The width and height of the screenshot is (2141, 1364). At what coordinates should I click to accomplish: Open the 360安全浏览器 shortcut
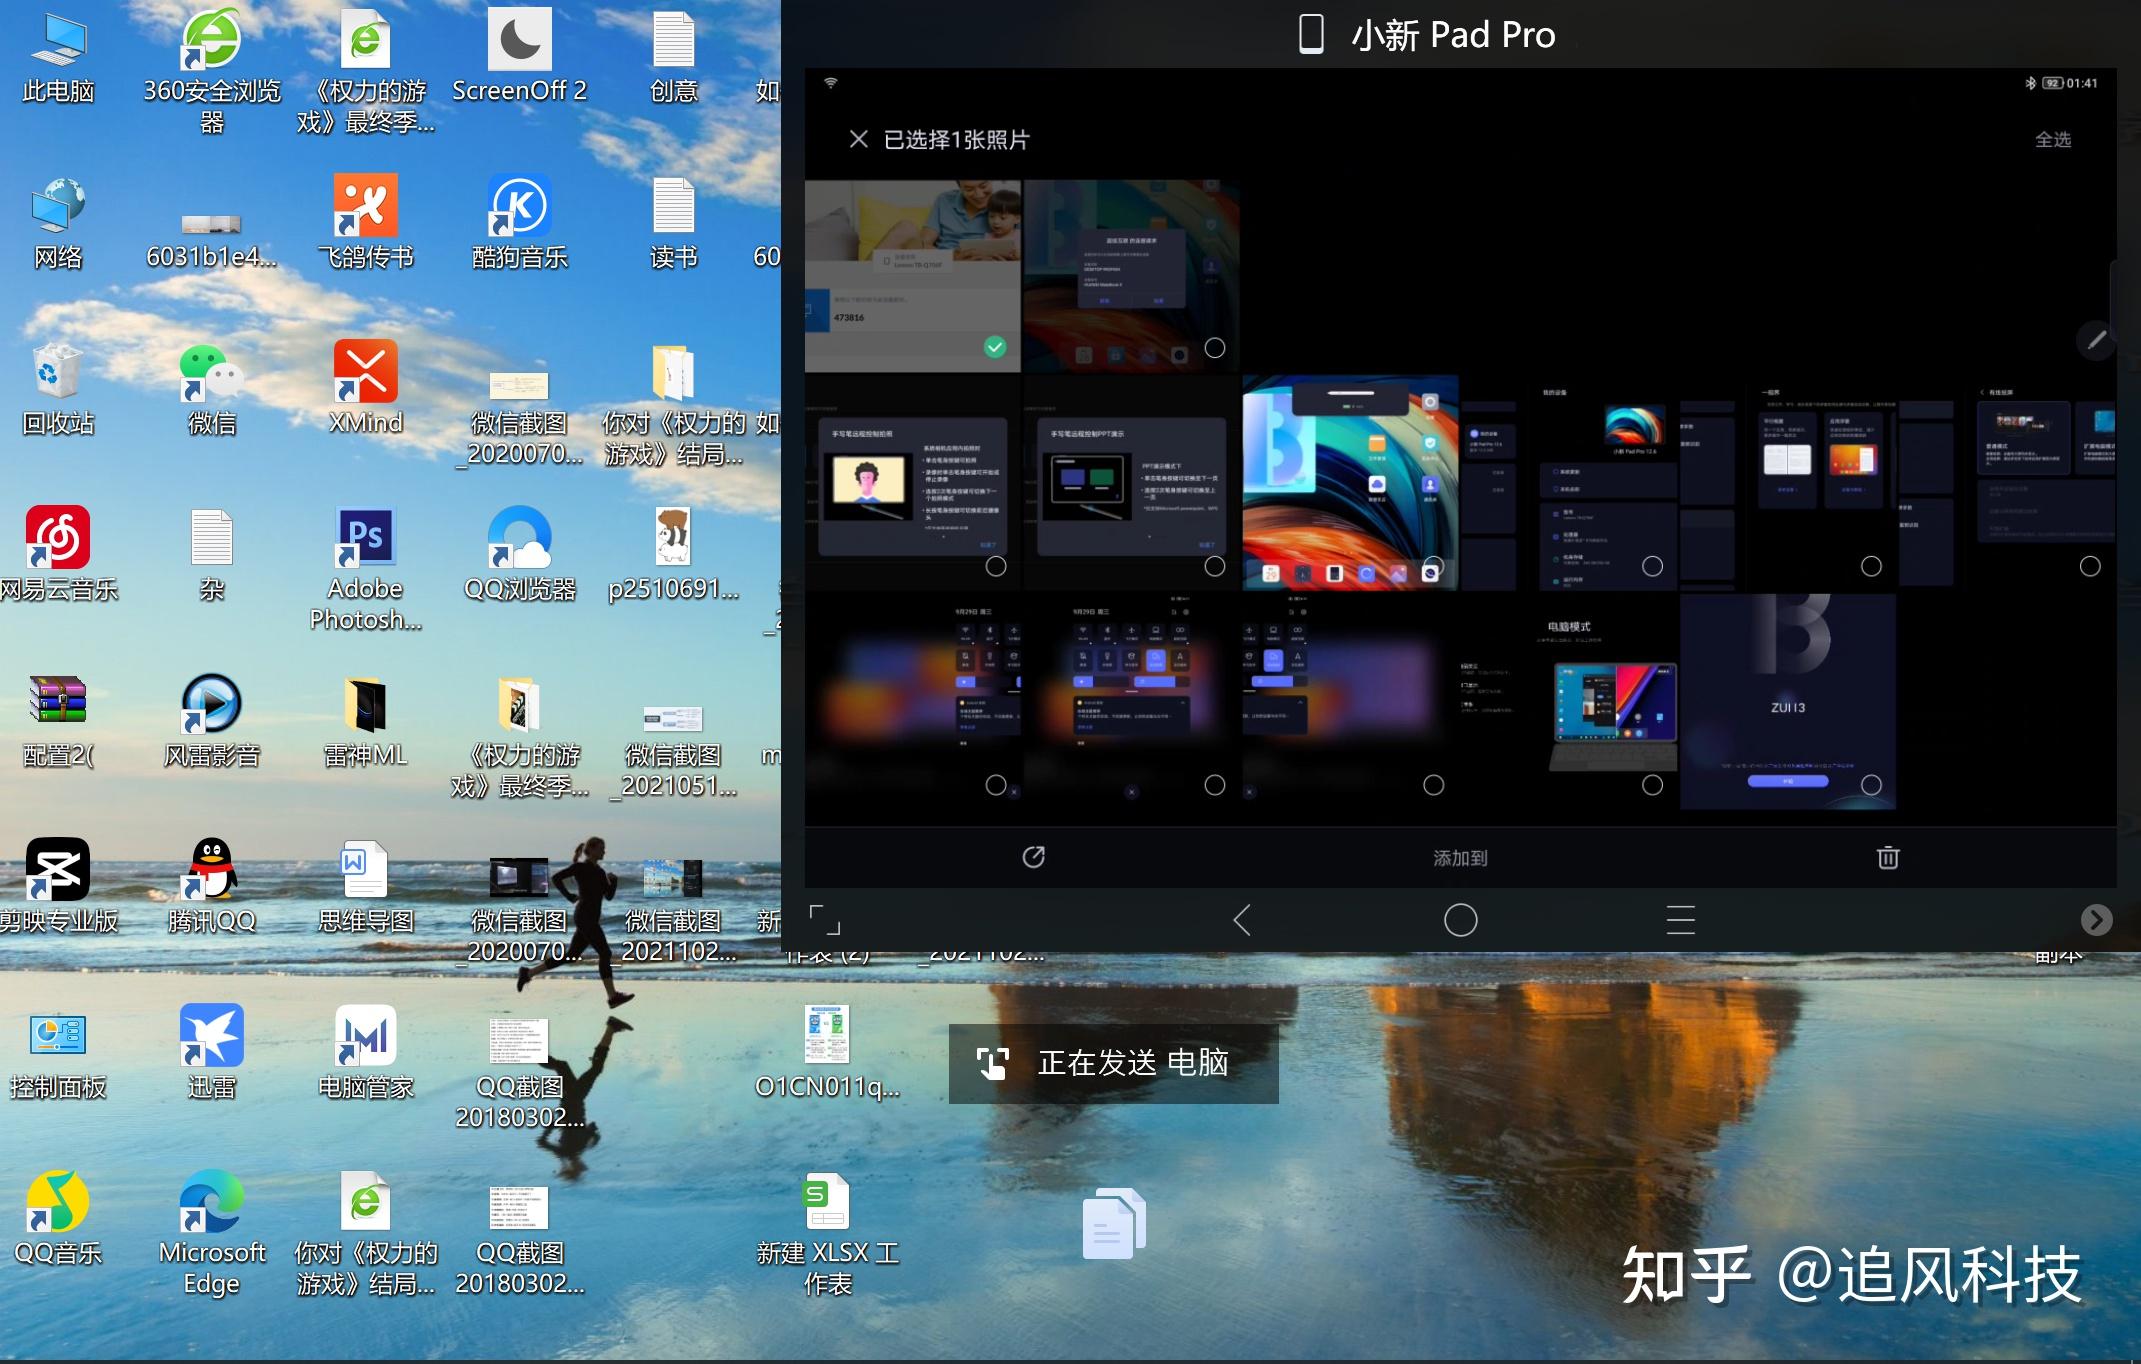211,70
